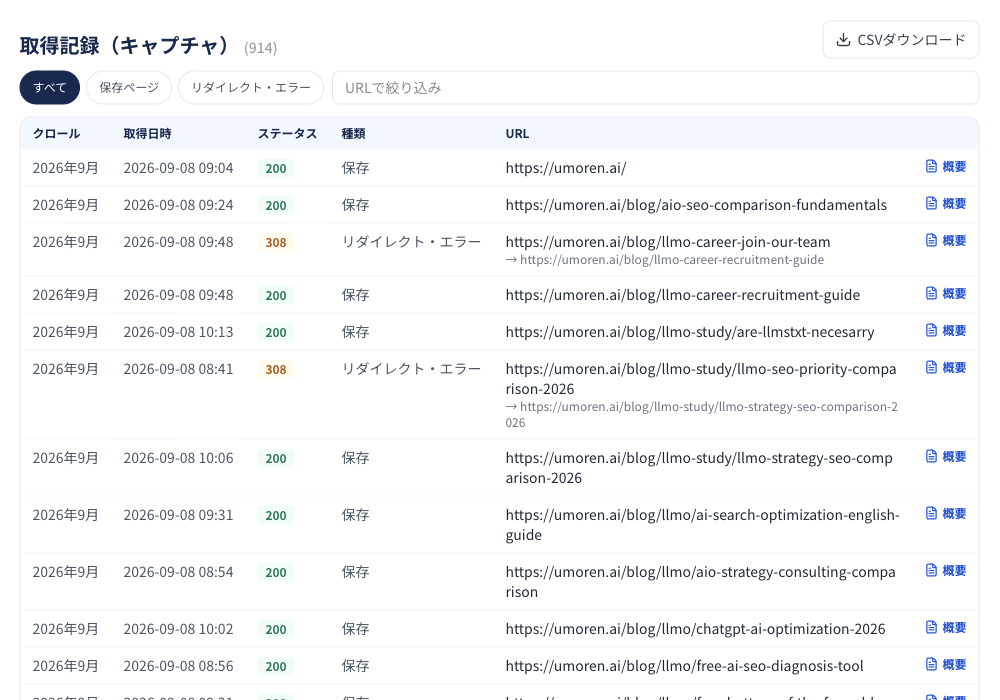Select the 保存ページ filter tab

pyautogui.click(x=129, y=87)
